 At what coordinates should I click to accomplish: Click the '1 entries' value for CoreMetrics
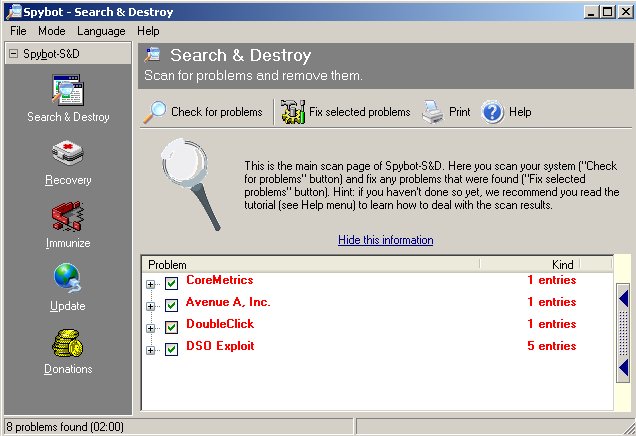pyautogui.click(x=552, y=280)
